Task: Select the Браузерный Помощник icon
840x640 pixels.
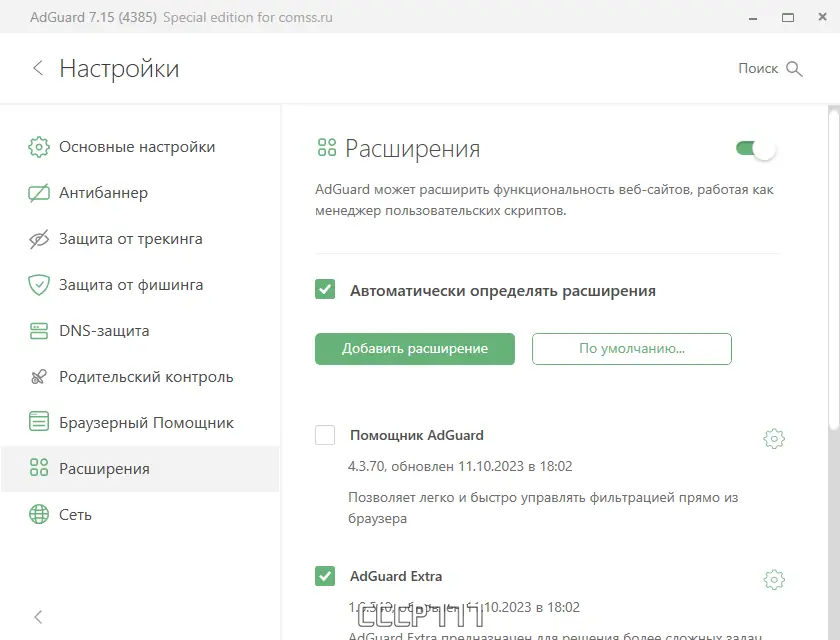Action: (38, 422)
